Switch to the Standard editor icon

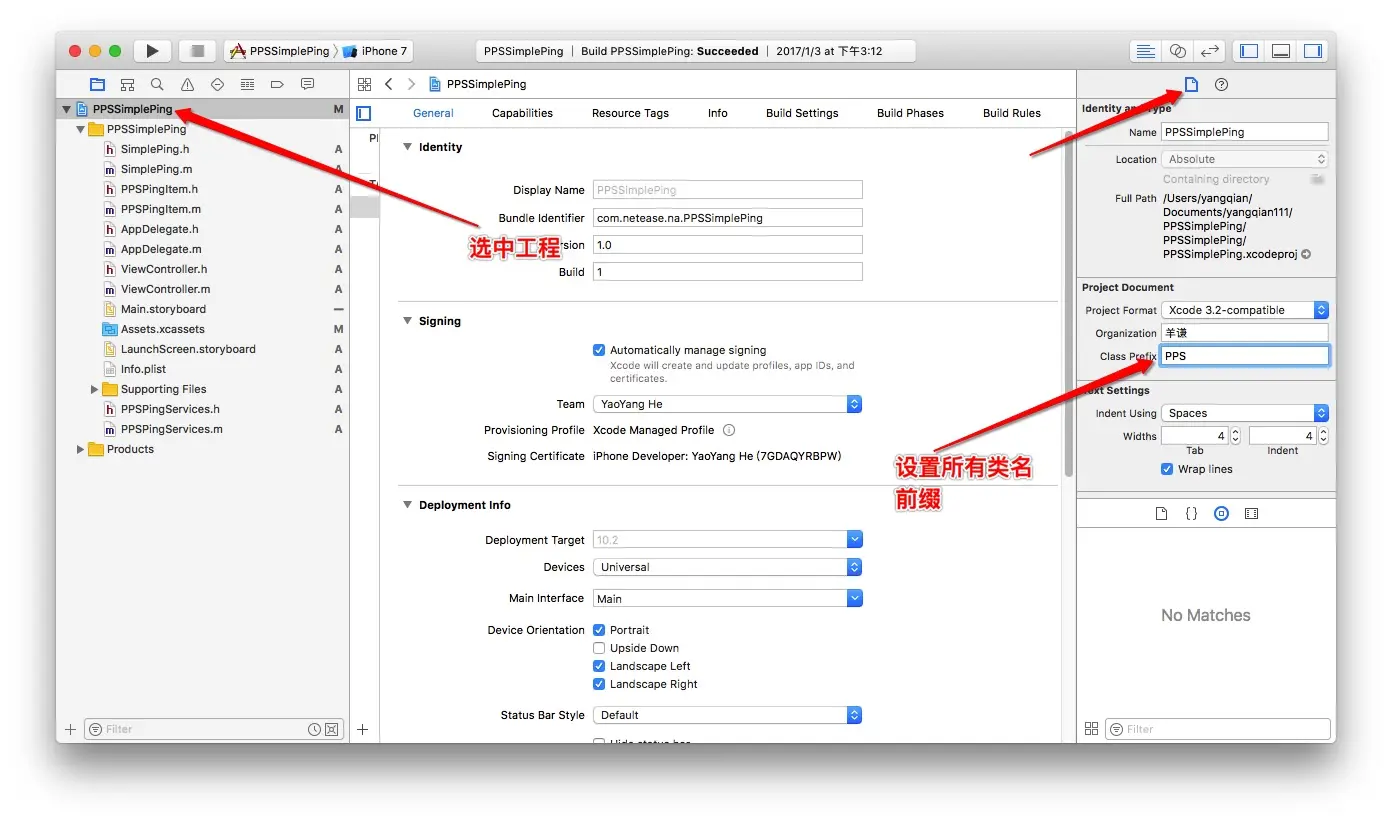click(1146, 51)
